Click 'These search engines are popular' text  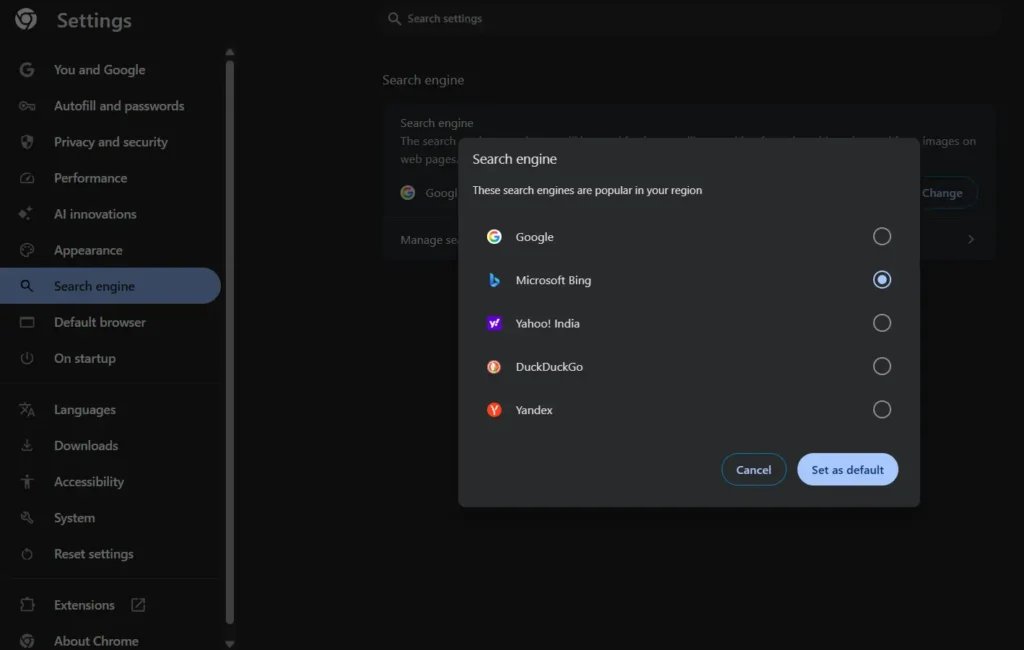click(x=587, y=190)
